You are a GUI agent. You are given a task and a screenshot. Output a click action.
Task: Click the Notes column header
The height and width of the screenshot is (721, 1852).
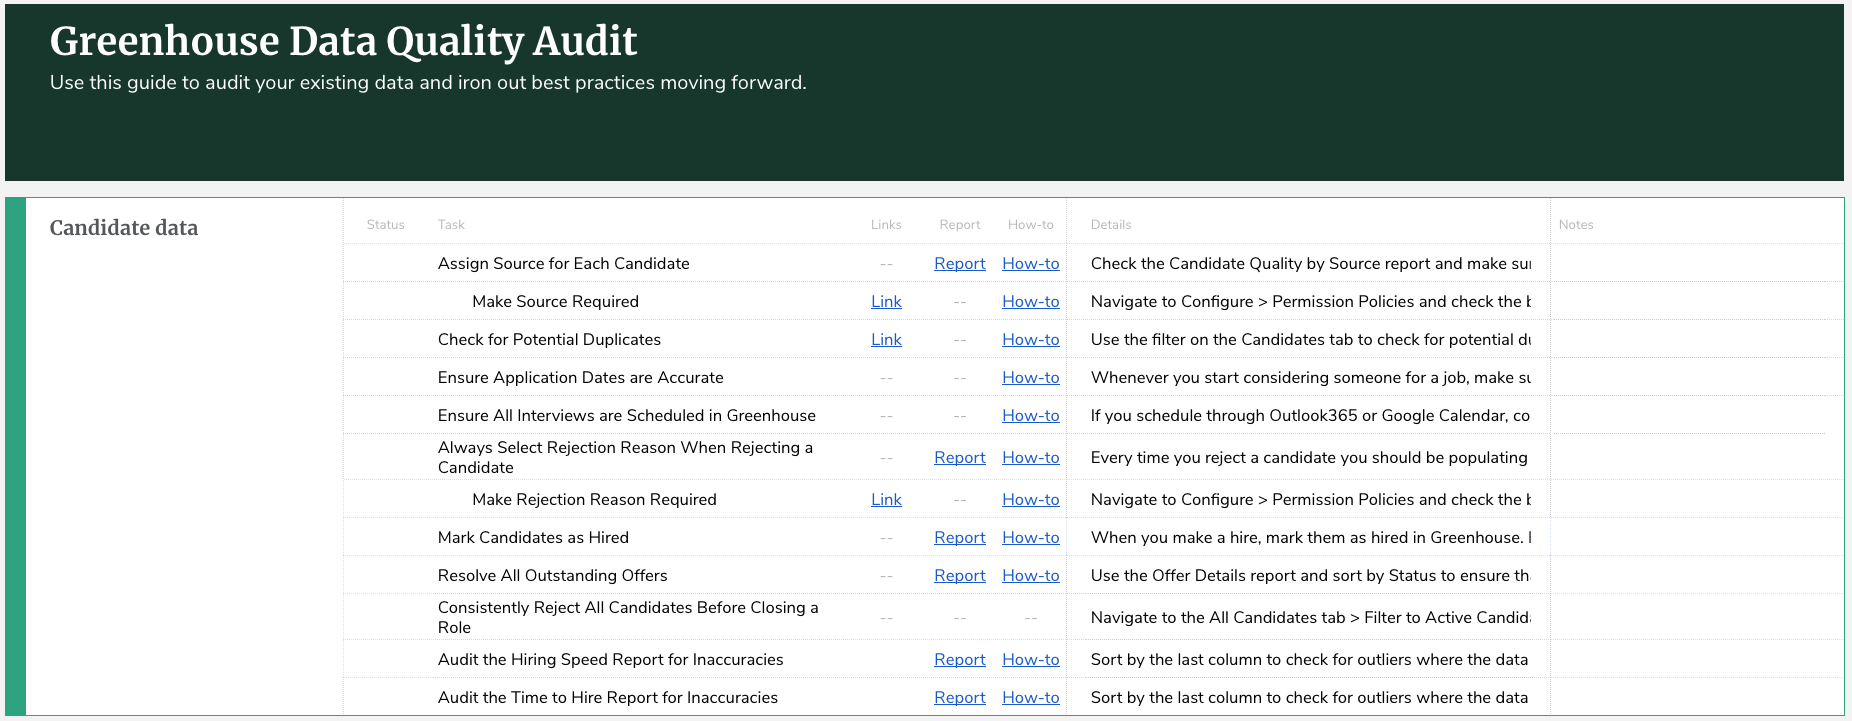tap(1576, 225)
